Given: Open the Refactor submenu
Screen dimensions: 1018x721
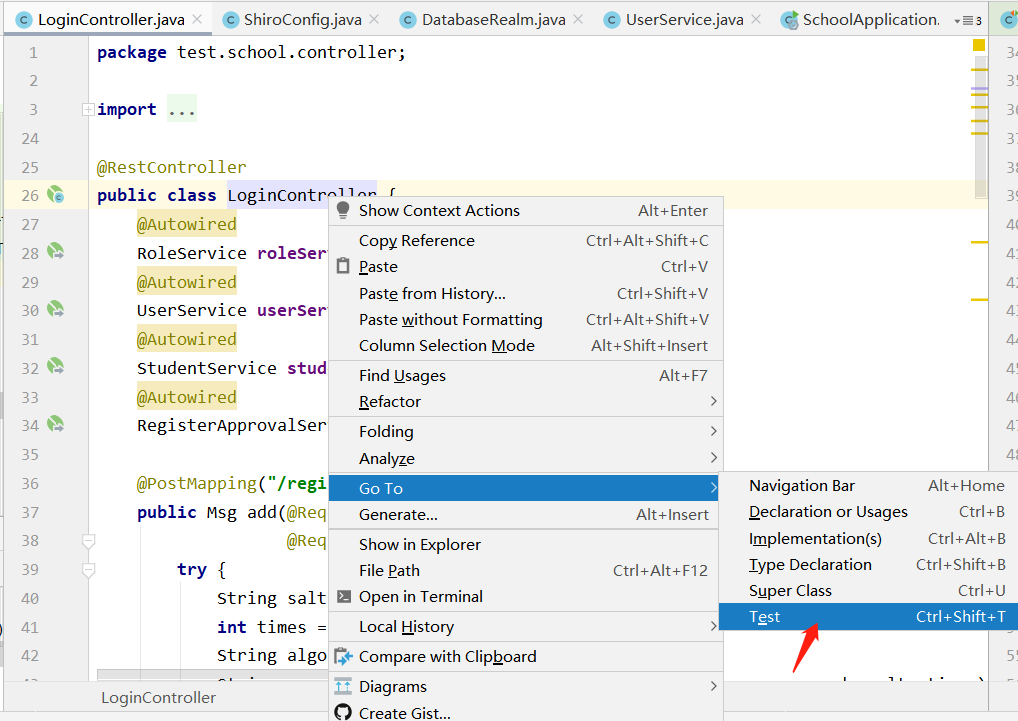Looking at the screenshot, I should pyautogui.click(x=526, y=402).
